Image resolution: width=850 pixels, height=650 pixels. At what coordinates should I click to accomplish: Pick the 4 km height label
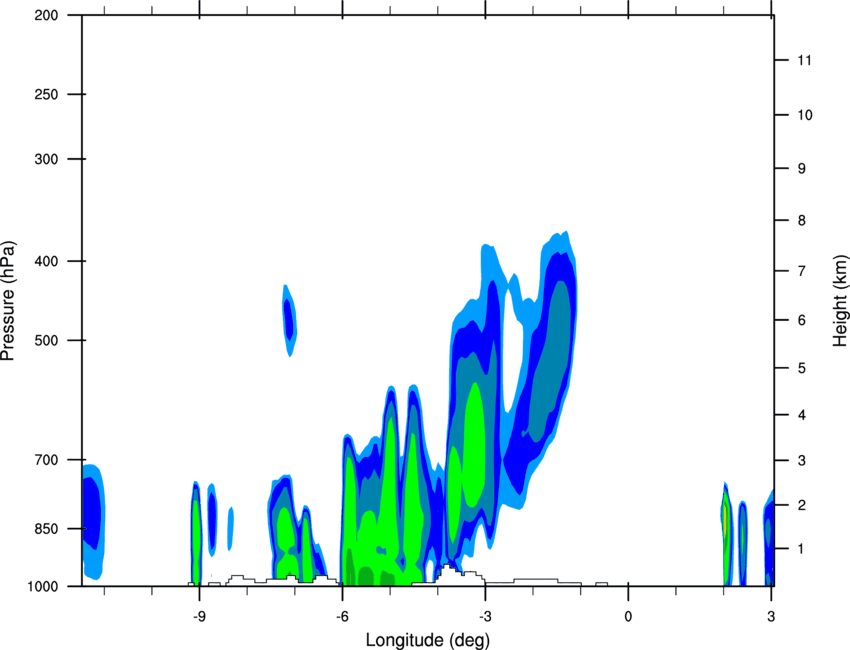click(x=802, y=415)
